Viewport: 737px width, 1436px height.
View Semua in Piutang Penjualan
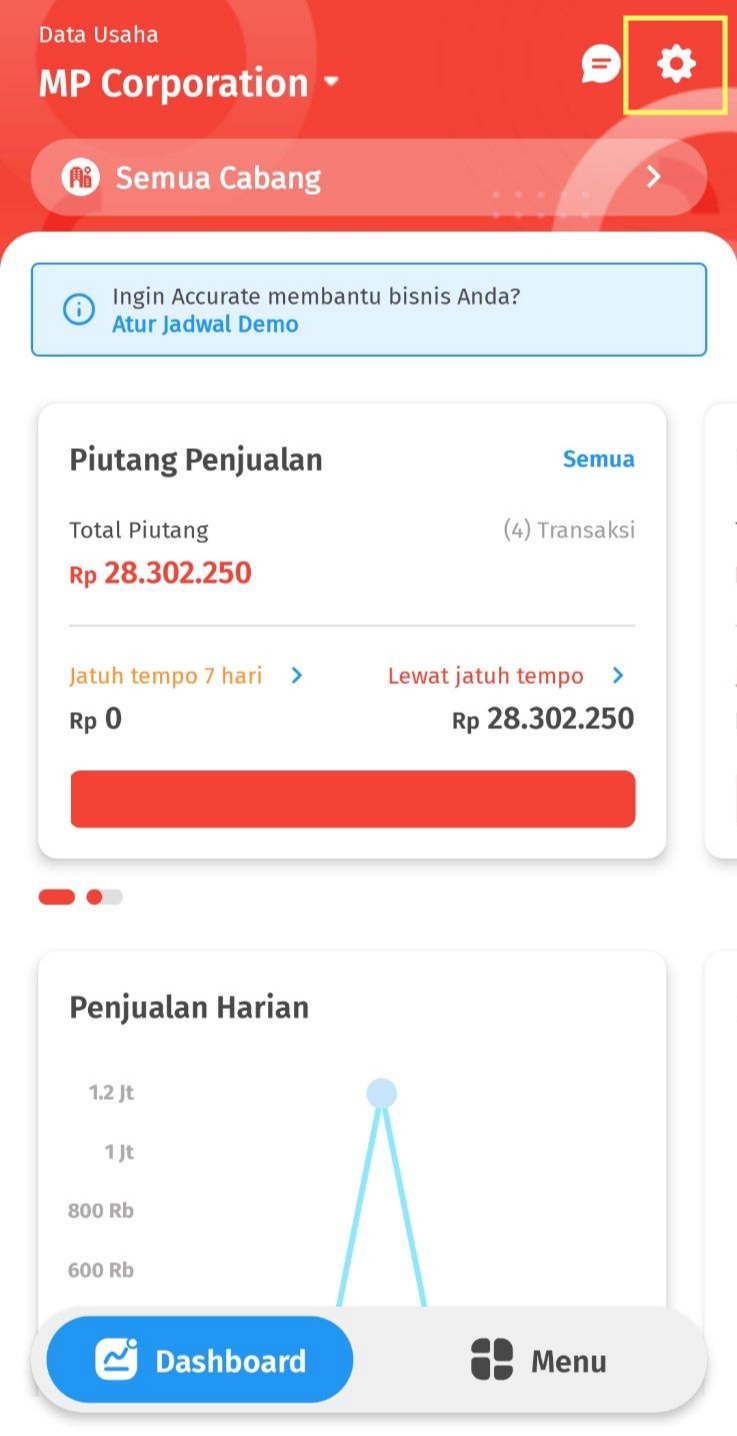pos(598,459)
